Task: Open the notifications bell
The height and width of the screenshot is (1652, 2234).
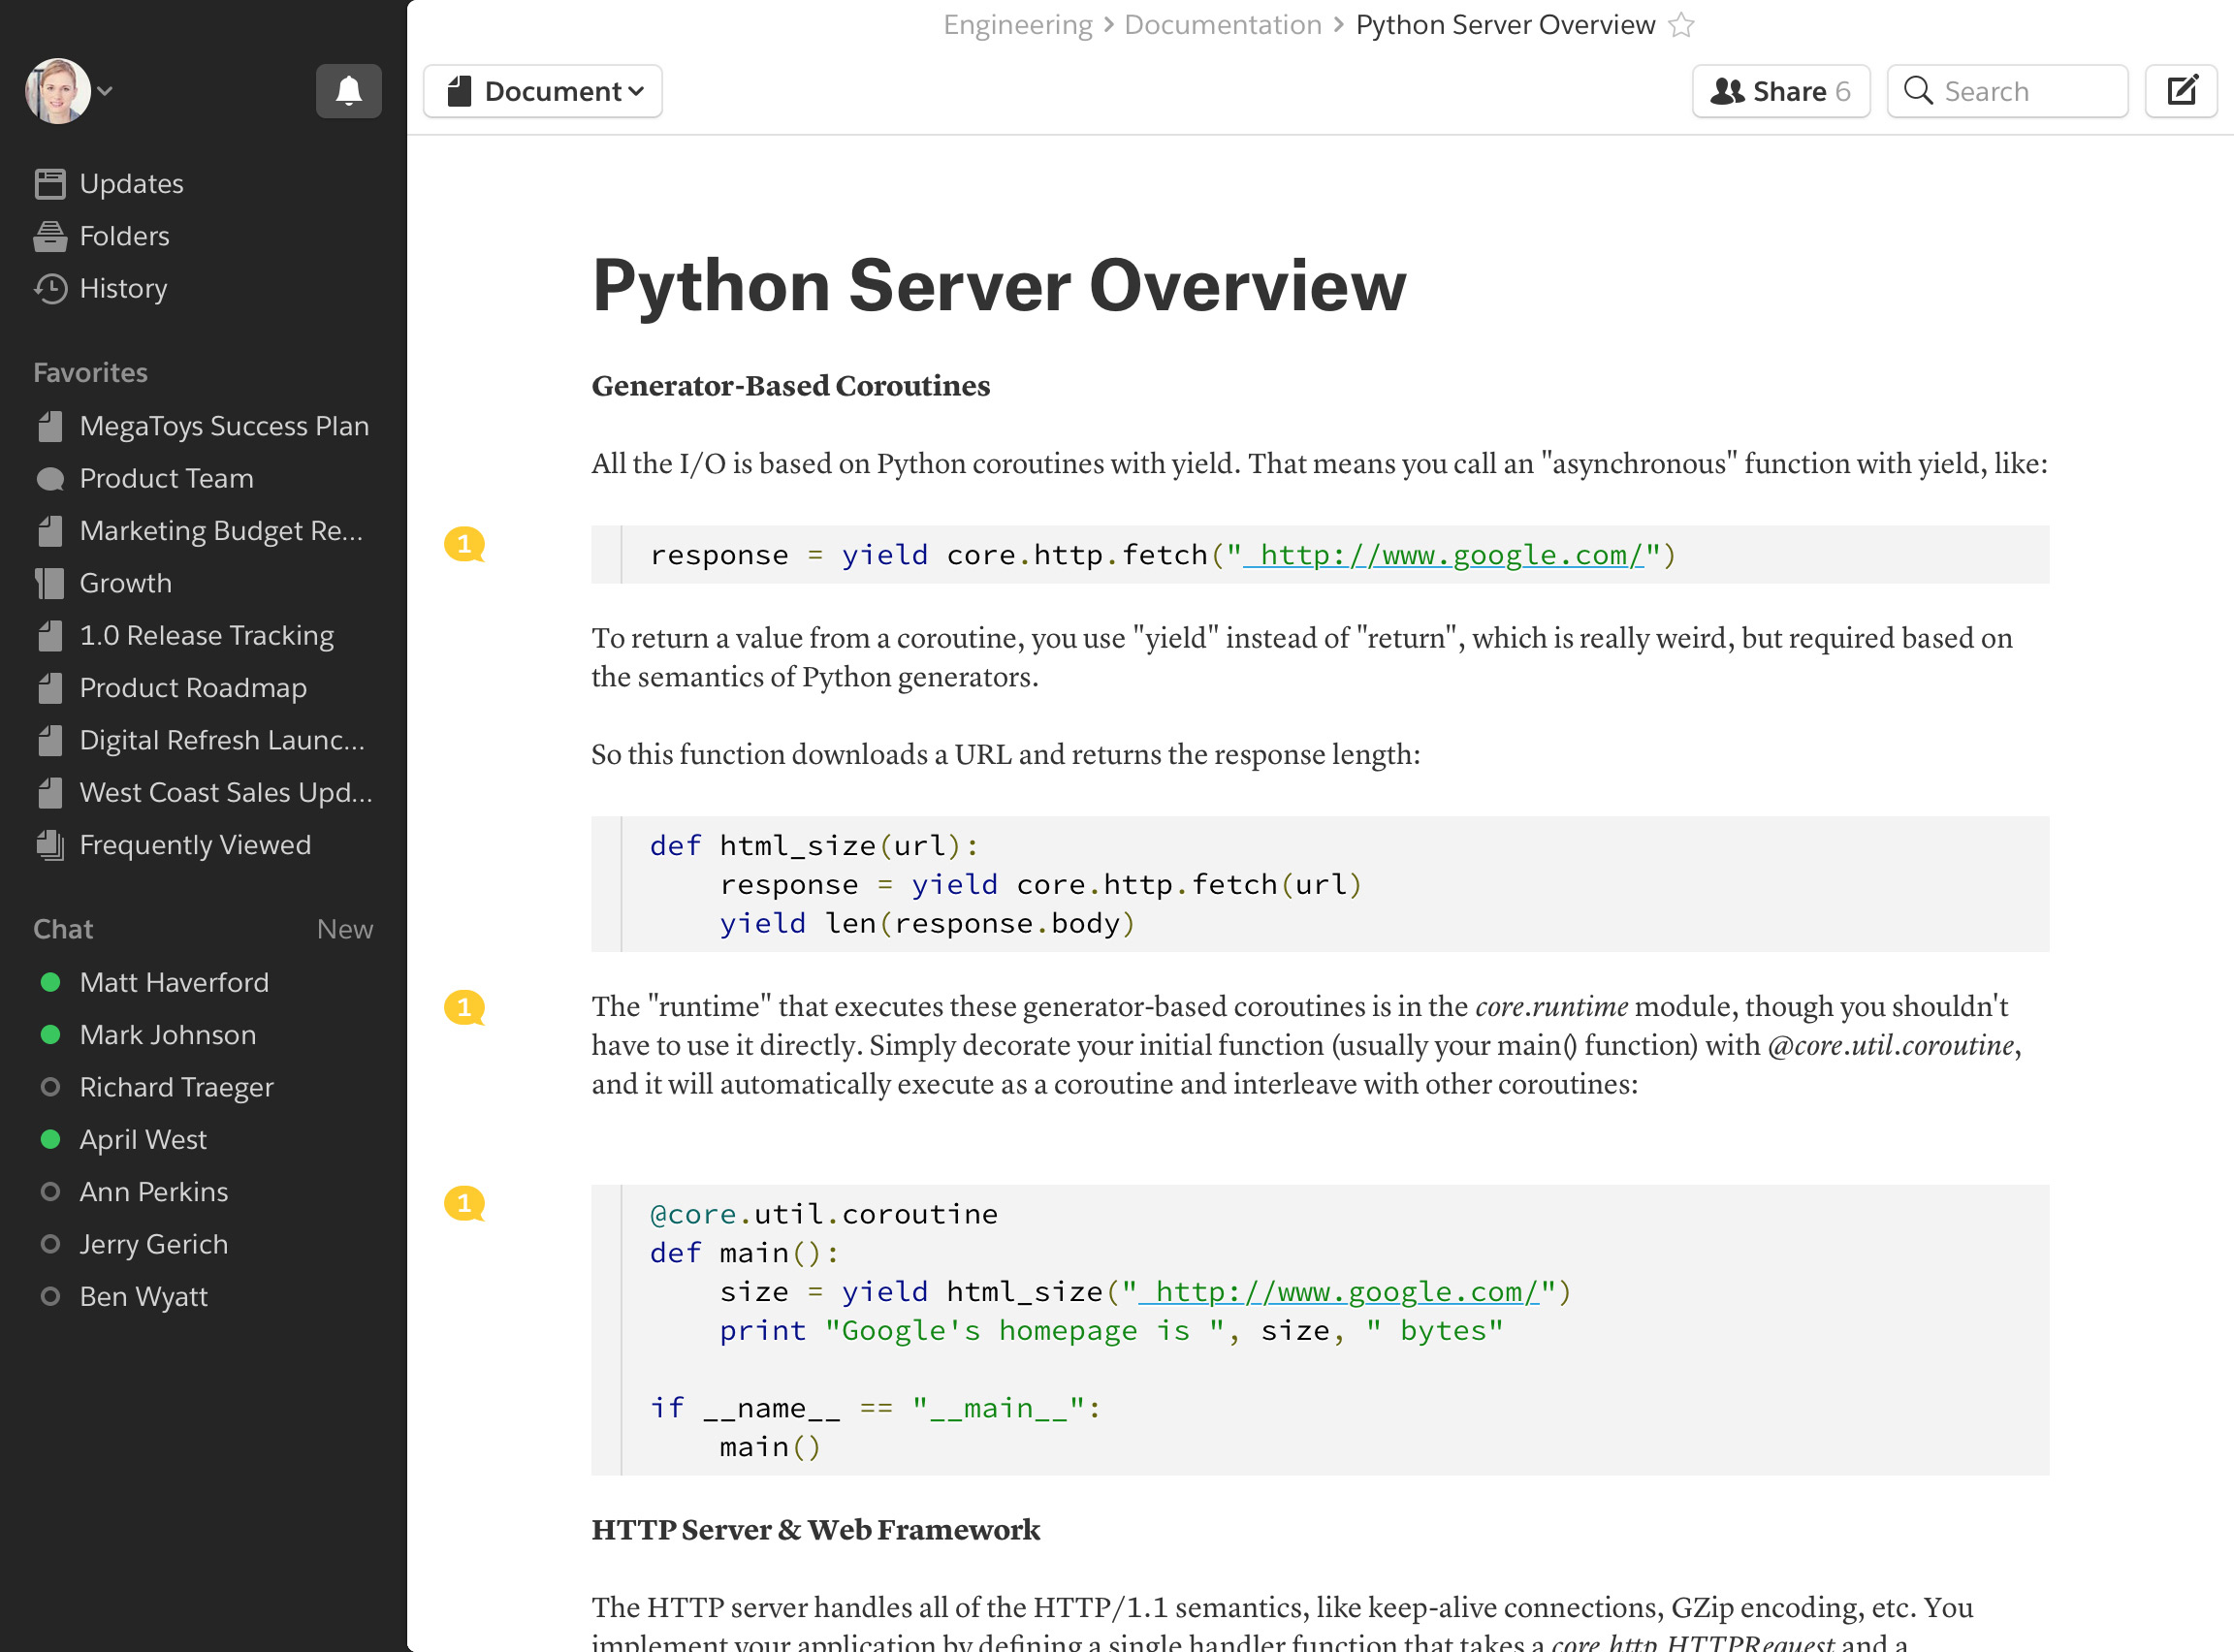Action: [x=348, y=91]
